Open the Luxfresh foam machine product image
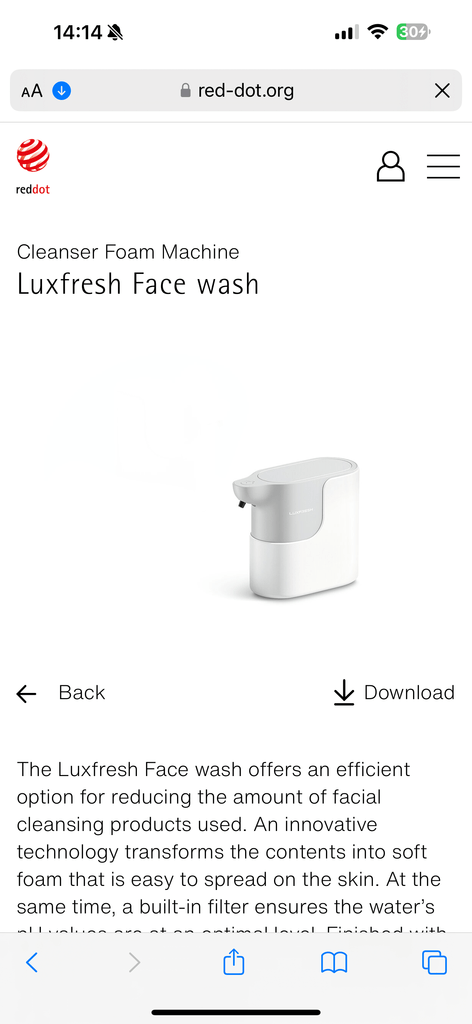Viewport: 472px width, 1024px height. pyautogui.click(x=296, y=528)
